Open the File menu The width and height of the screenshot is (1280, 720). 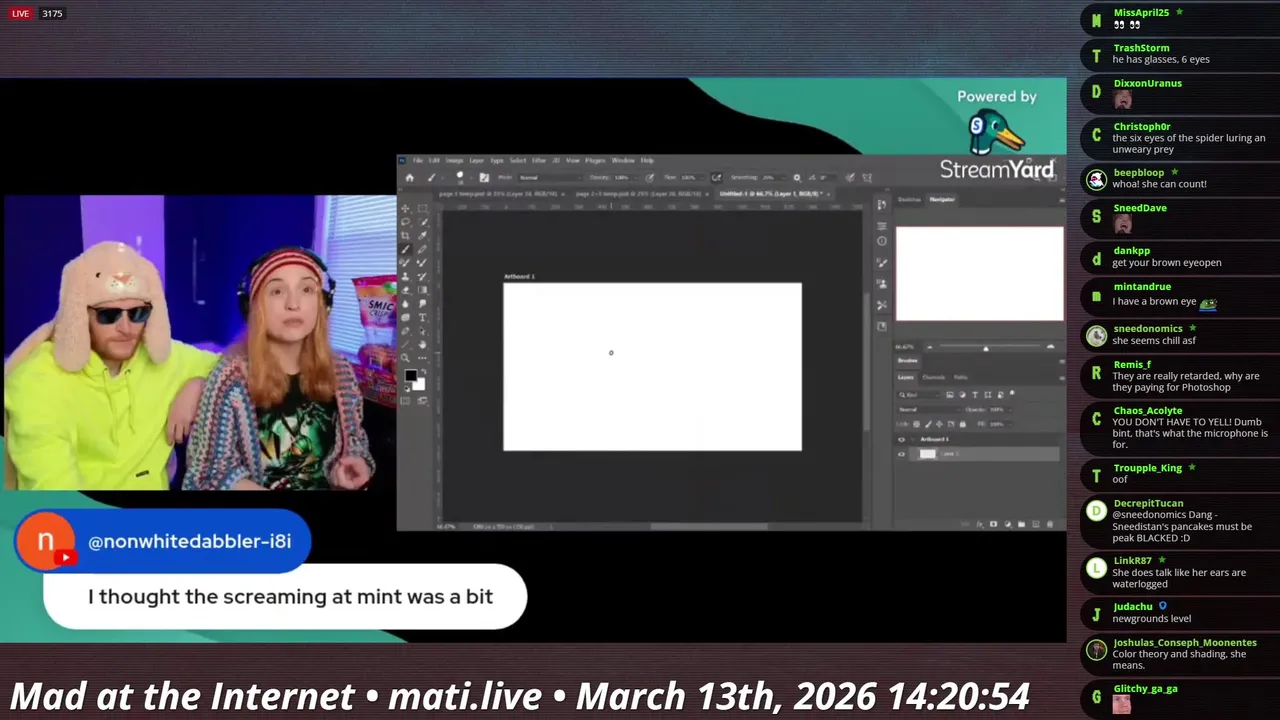[417, 160]
